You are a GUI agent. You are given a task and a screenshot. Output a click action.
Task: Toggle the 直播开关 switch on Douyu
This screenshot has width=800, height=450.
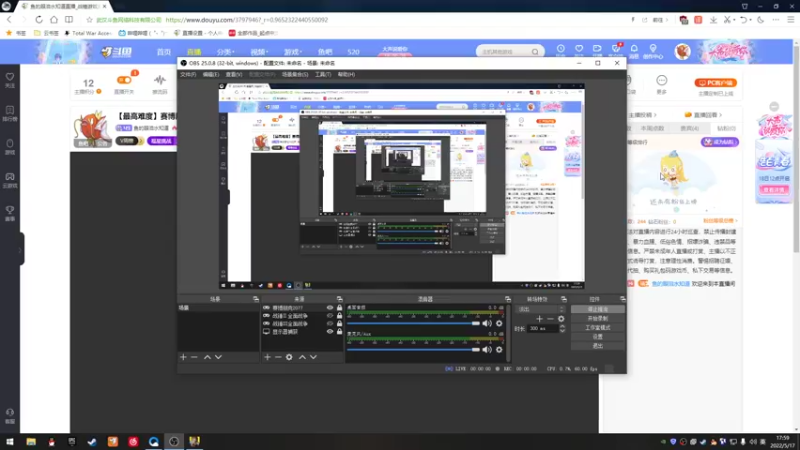(124, 80)
